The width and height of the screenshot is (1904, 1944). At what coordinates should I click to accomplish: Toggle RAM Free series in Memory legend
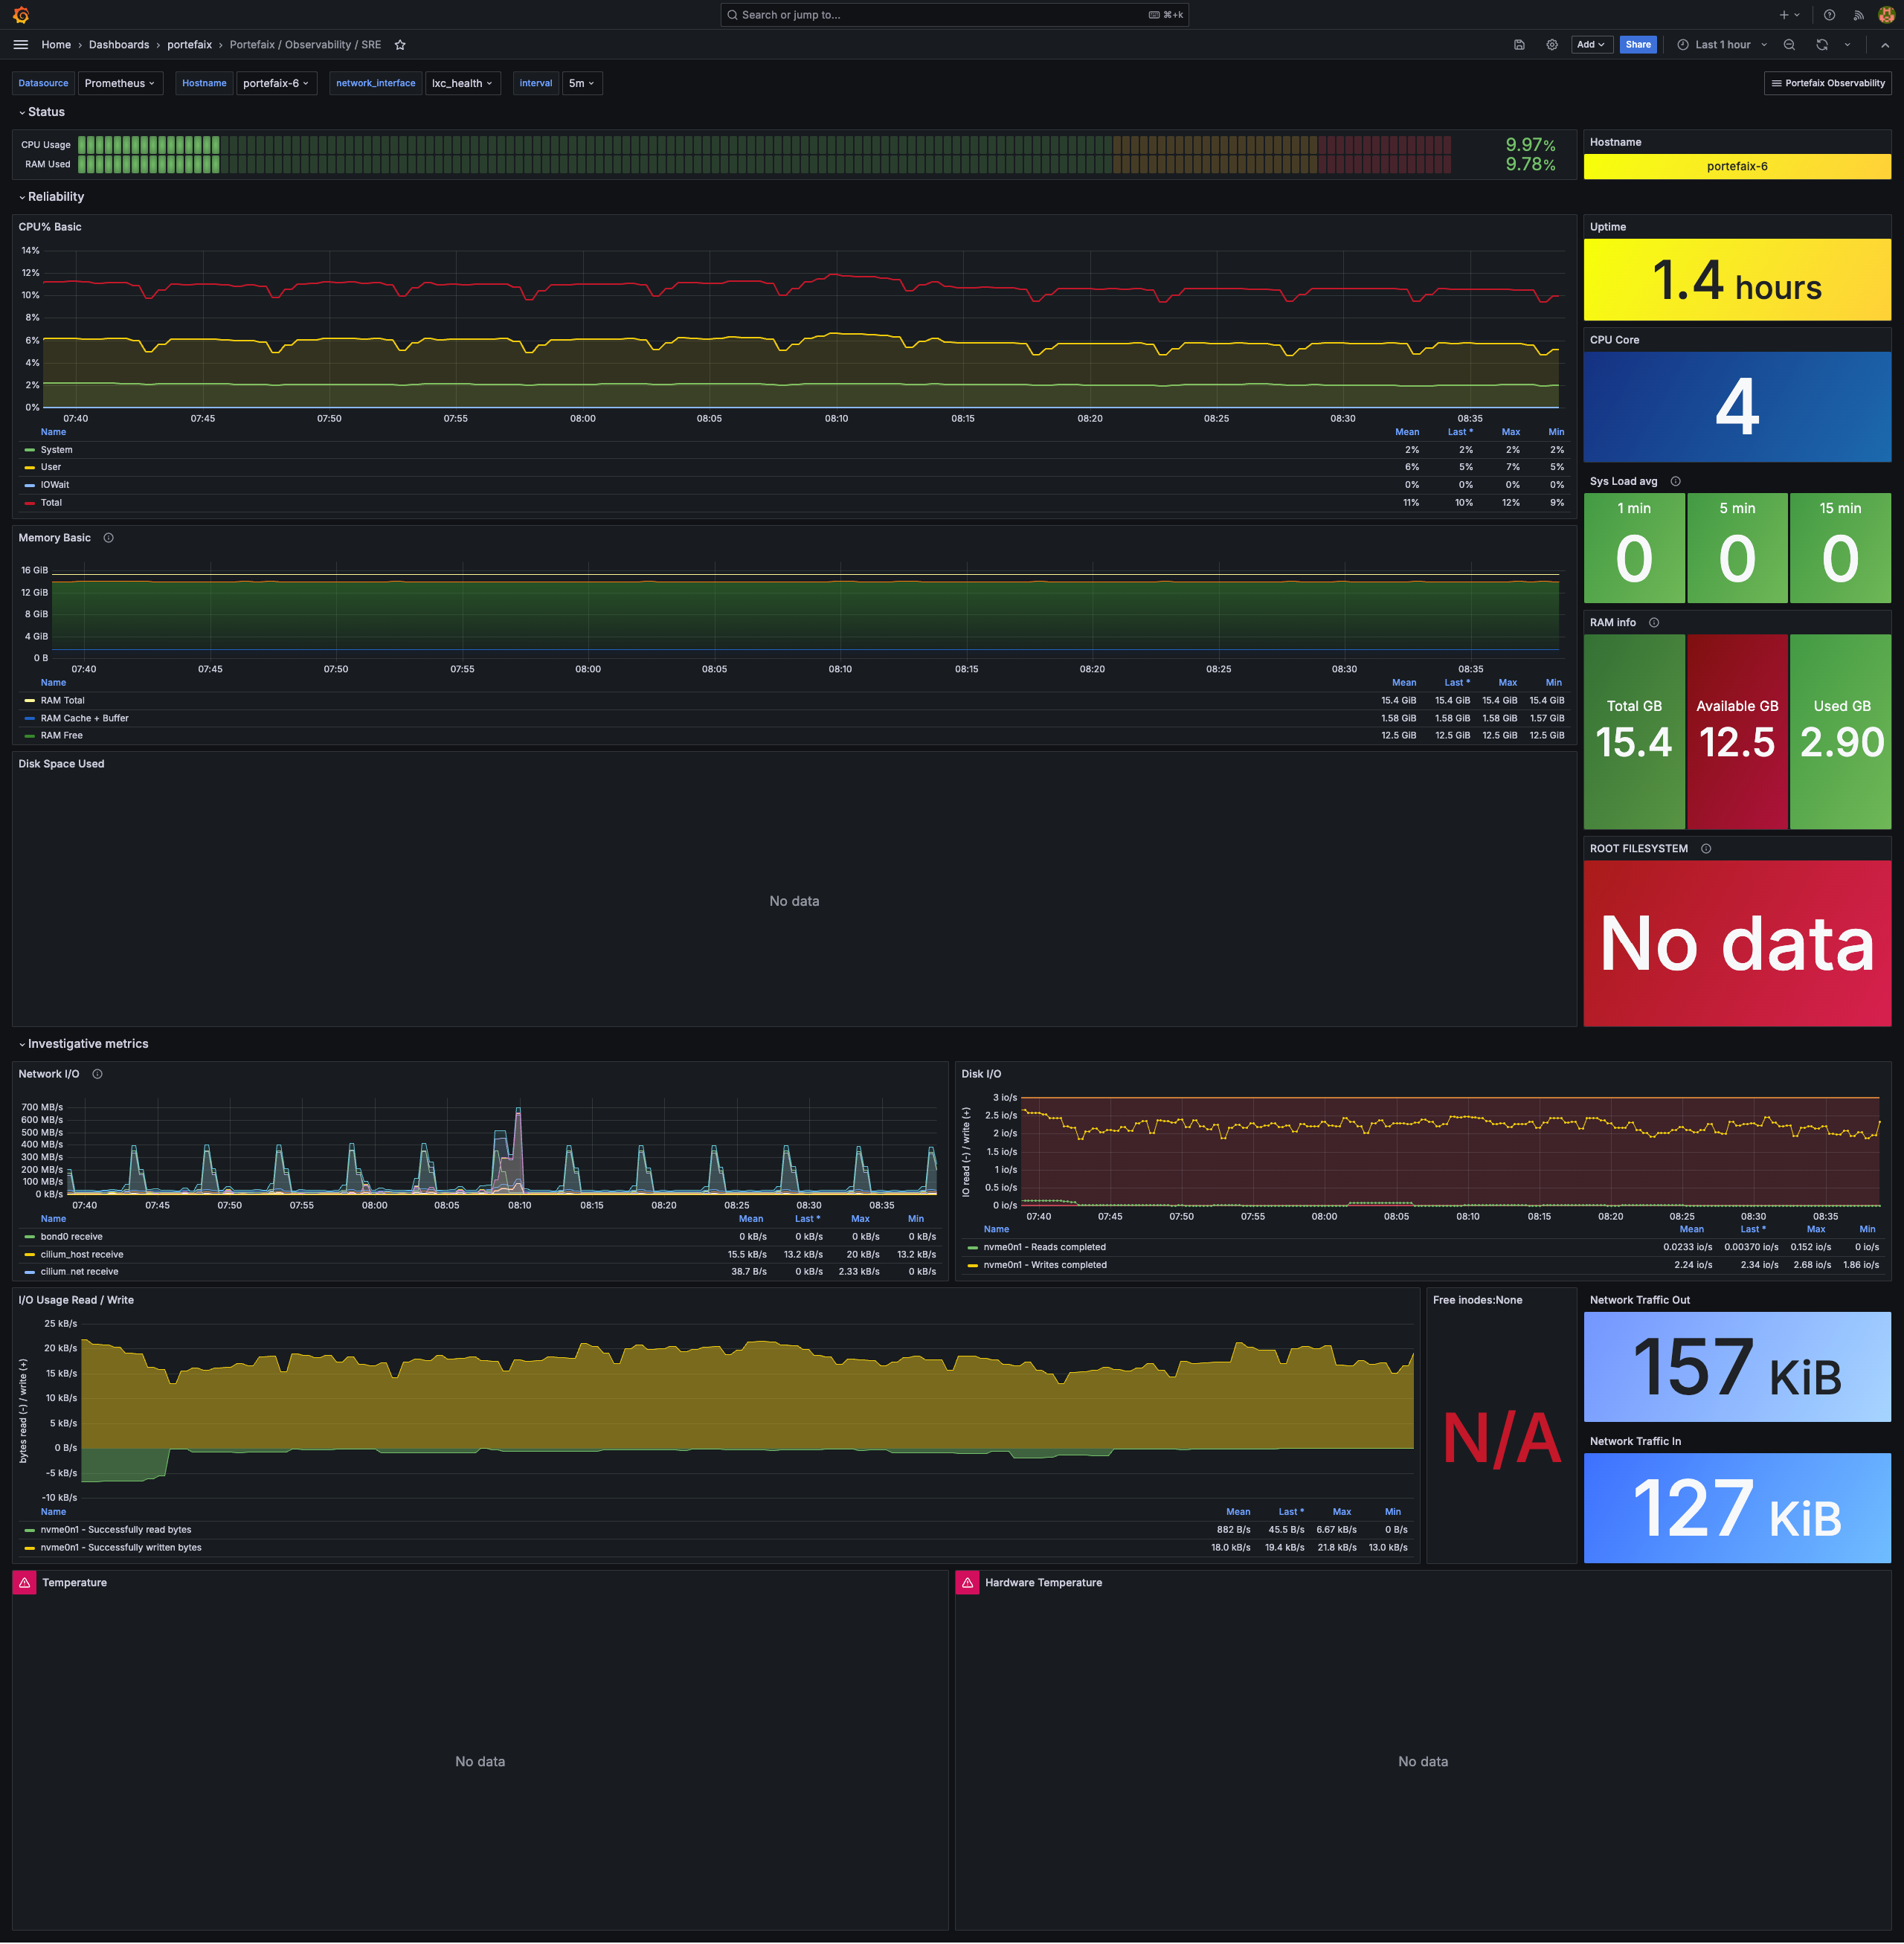point(61,736)
